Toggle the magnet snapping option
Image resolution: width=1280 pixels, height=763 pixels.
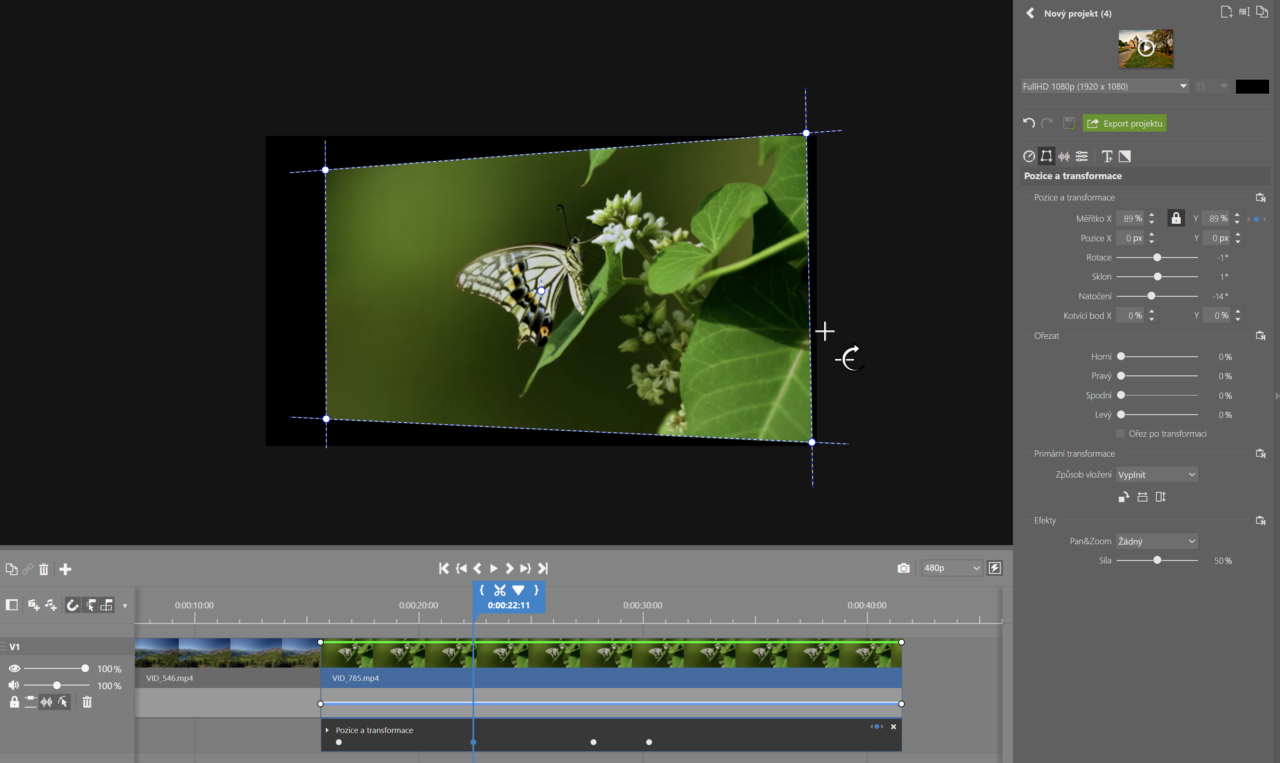tap(72, 605)
